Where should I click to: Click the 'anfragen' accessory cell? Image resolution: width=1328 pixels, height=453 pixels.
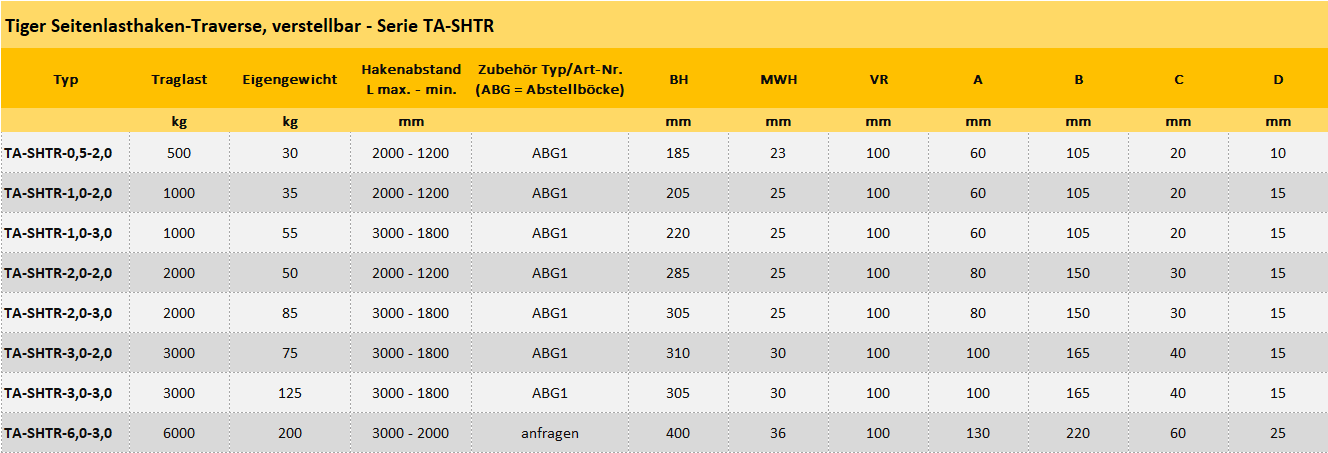pos(550,433)
